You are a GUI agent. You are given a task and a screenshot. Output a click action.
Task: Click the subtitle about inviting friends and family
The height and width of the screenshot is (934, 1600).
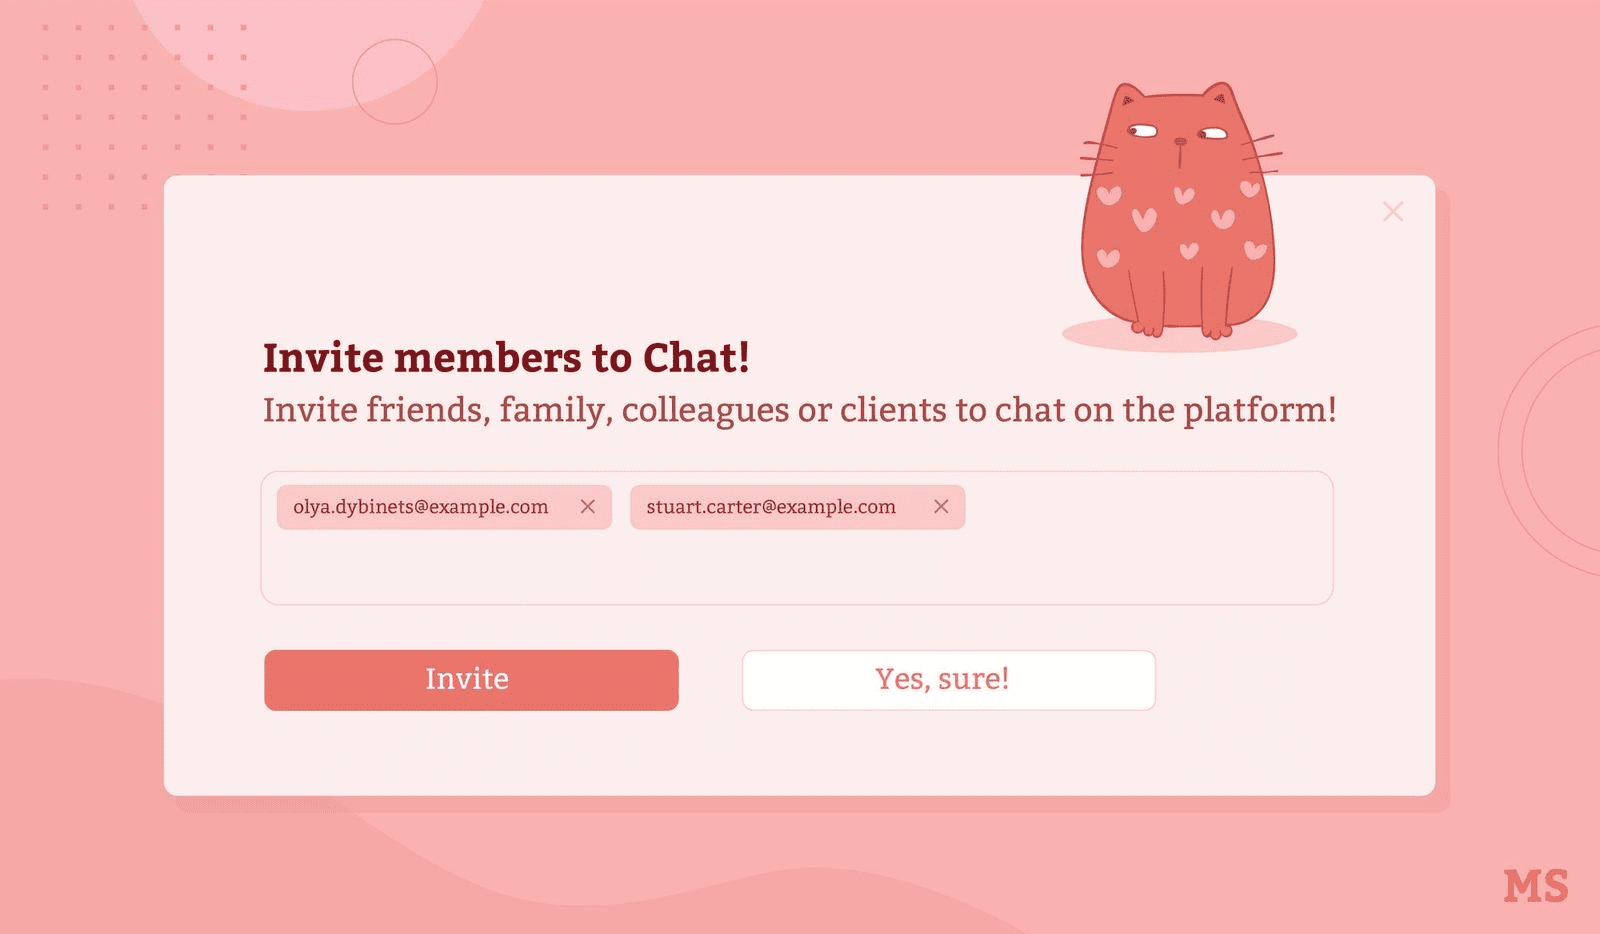click(x=800, y=410)
